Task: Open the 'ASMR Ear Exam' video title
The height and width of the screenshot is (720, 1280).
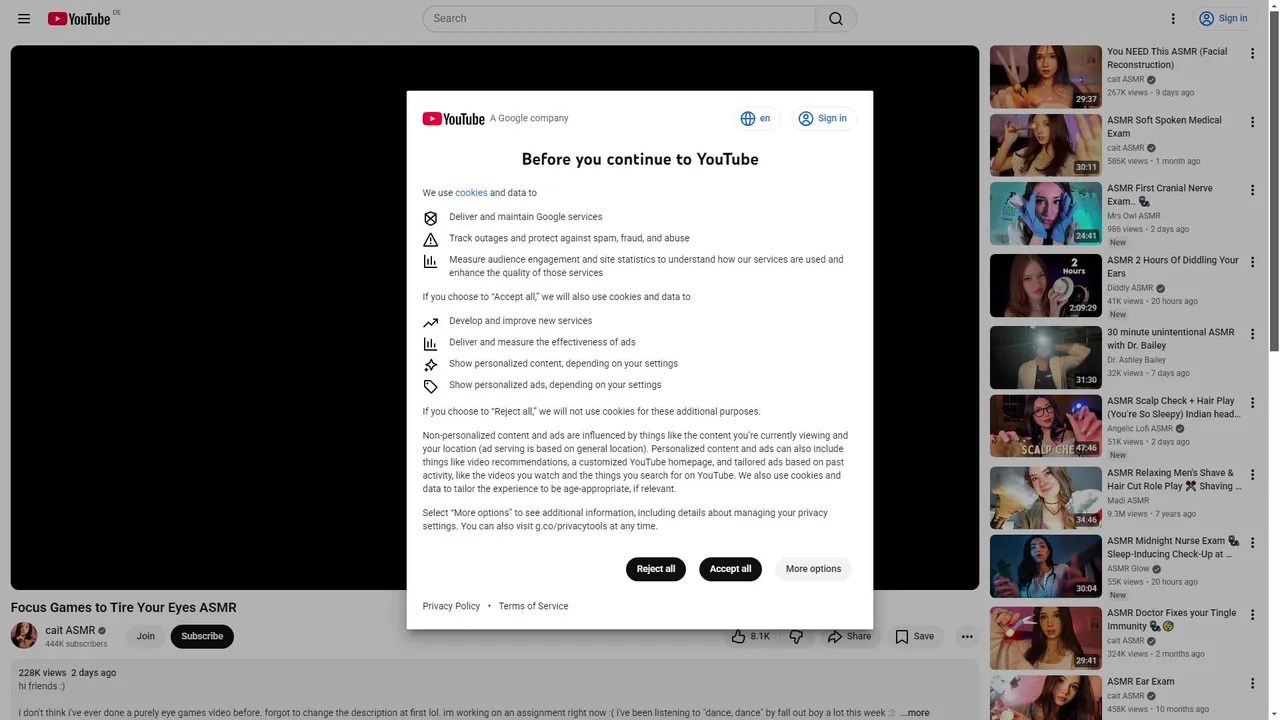Action: [x=1140, y=682]
